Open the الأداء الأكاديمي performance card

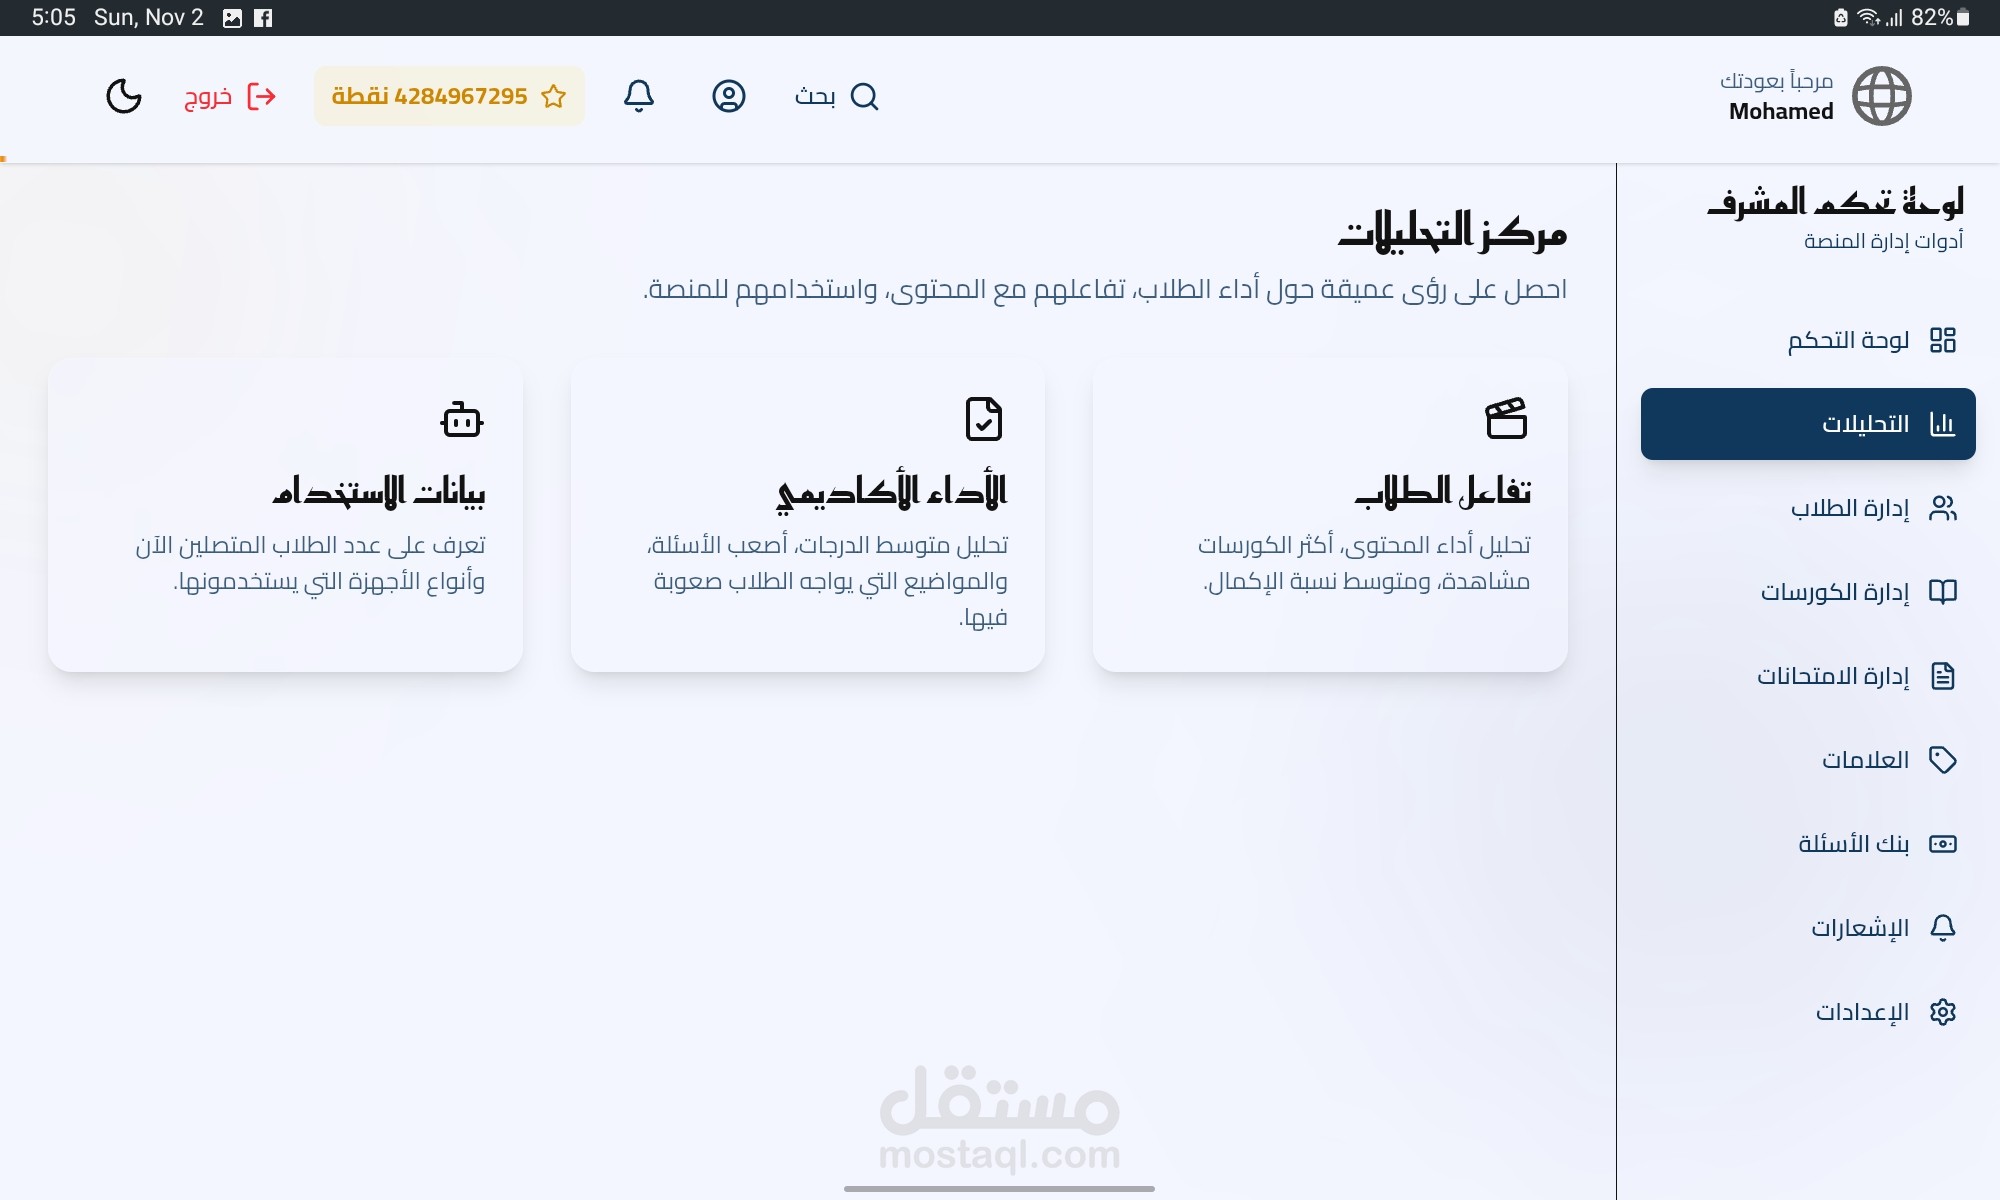[x=808, y=515]
